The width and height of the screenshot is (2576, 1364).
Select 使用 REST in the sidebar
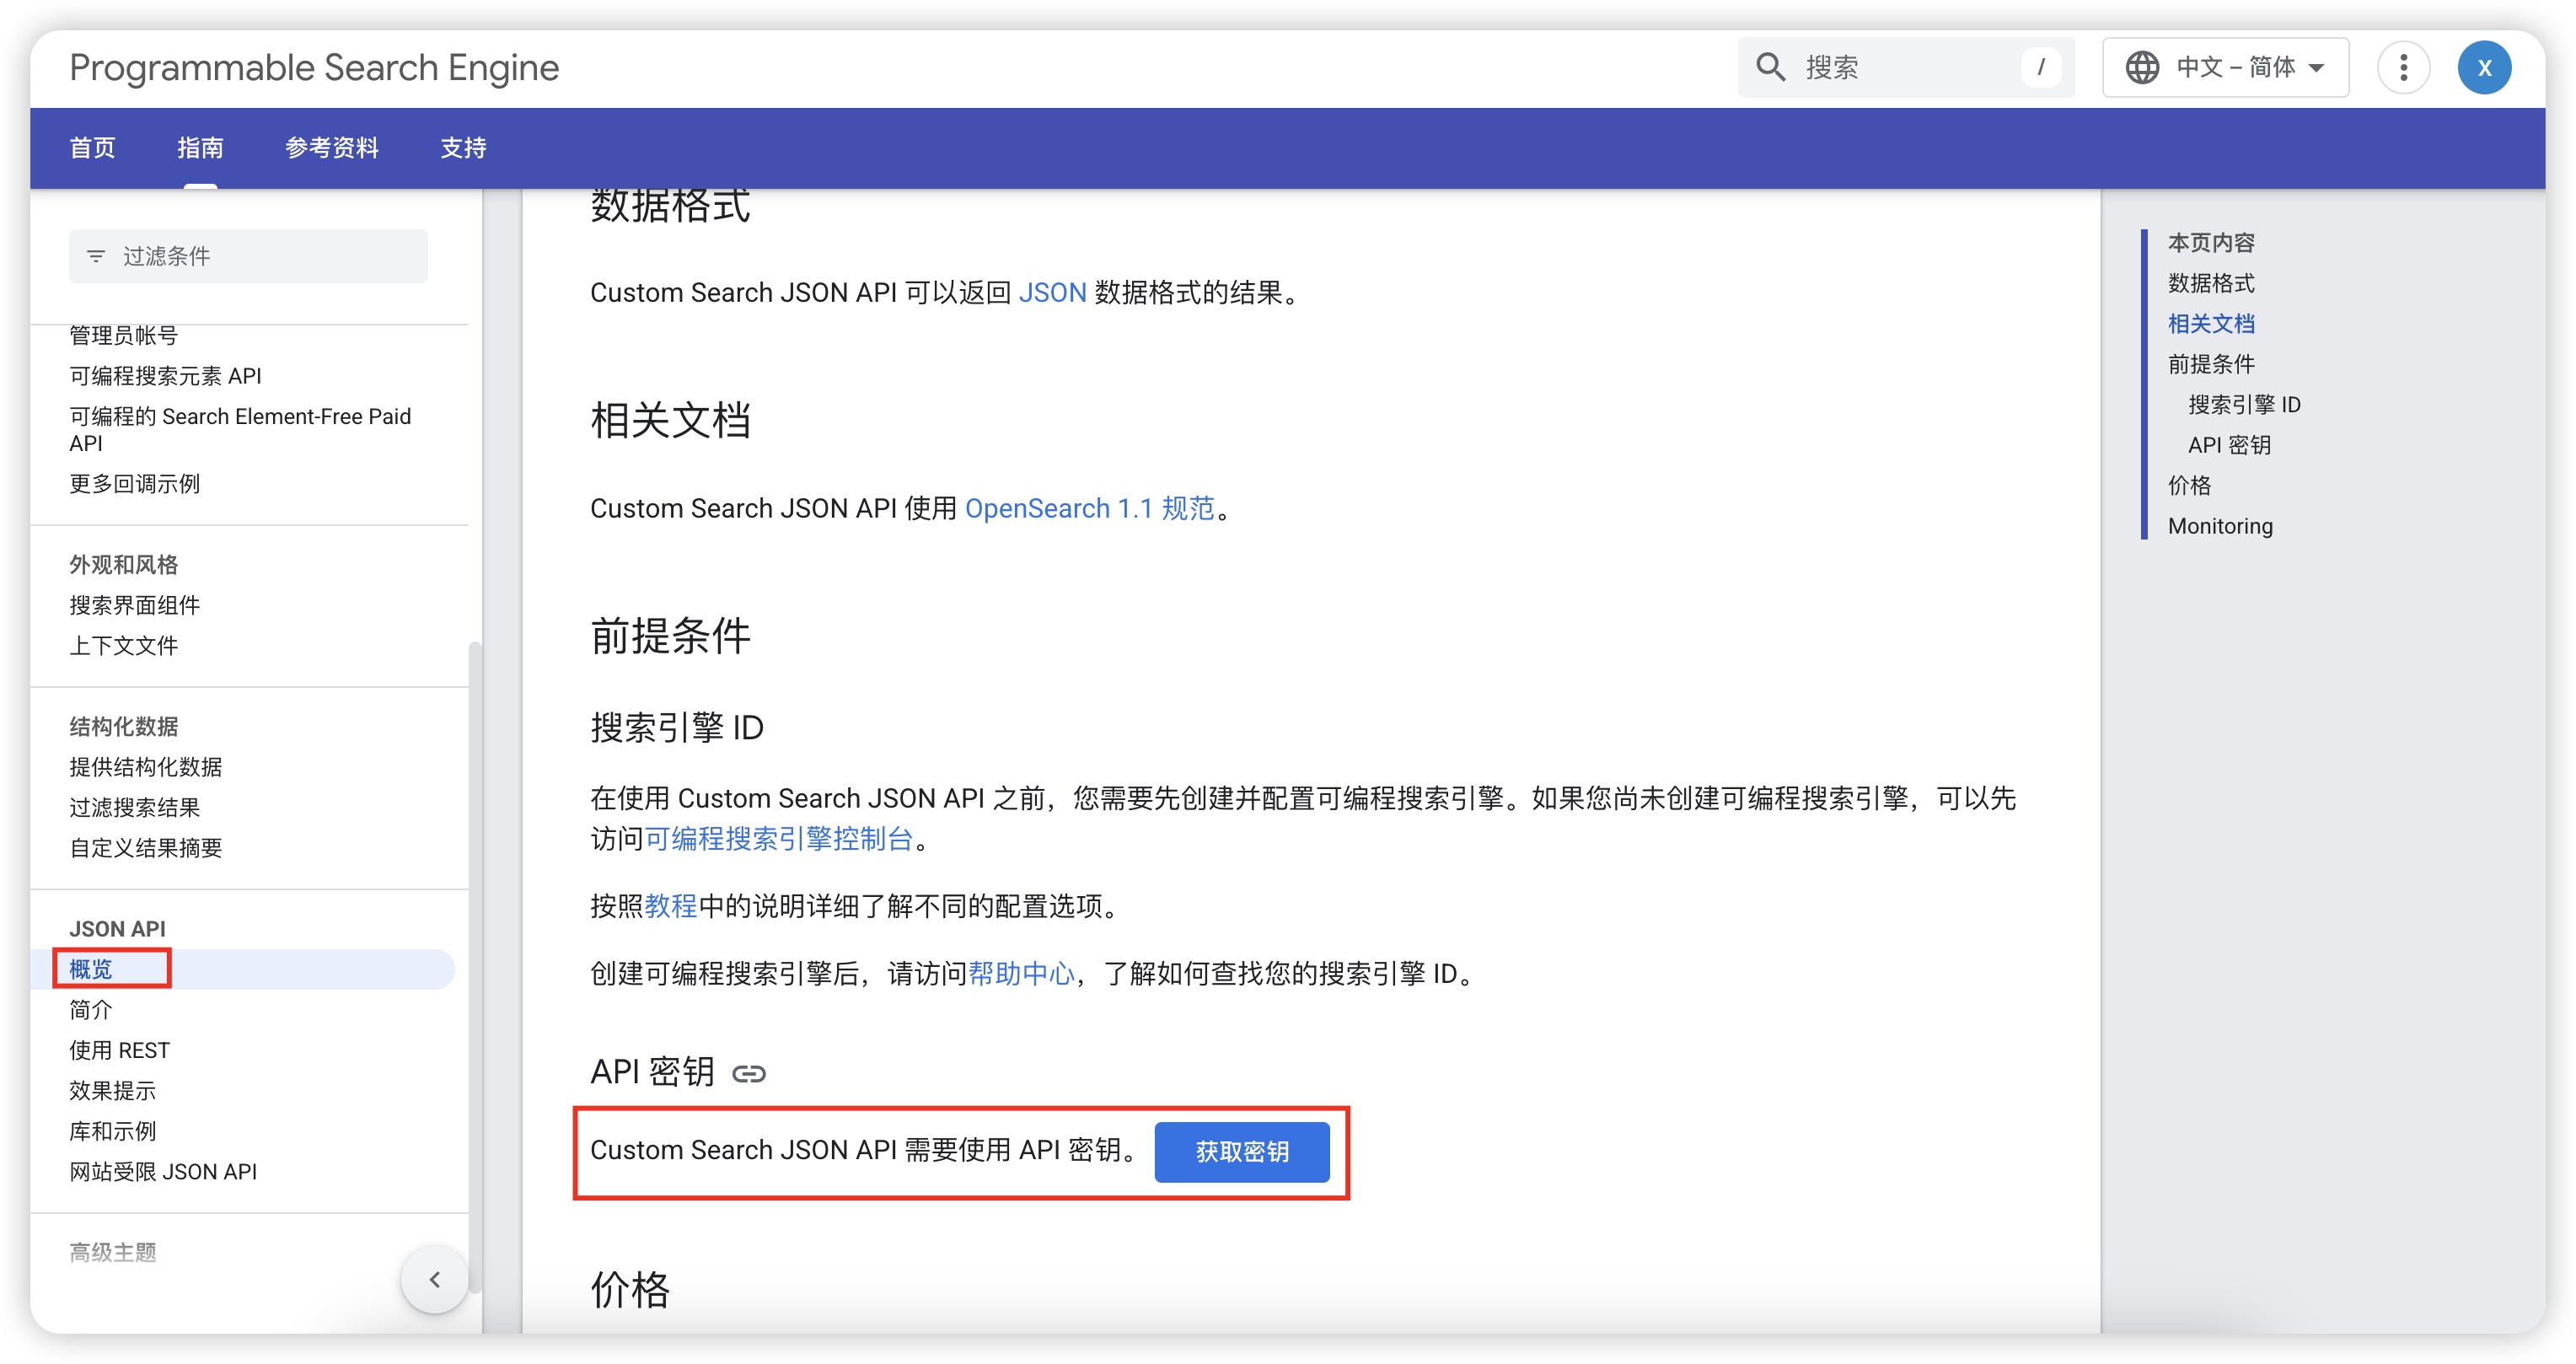[119, 1050]
